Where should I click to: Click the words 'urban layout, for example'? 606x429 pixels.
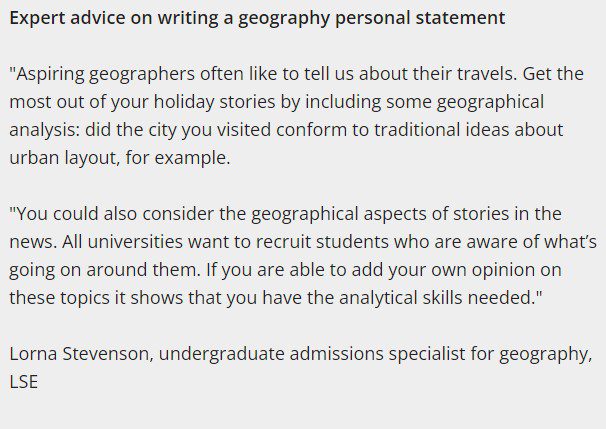click(119, 158)
